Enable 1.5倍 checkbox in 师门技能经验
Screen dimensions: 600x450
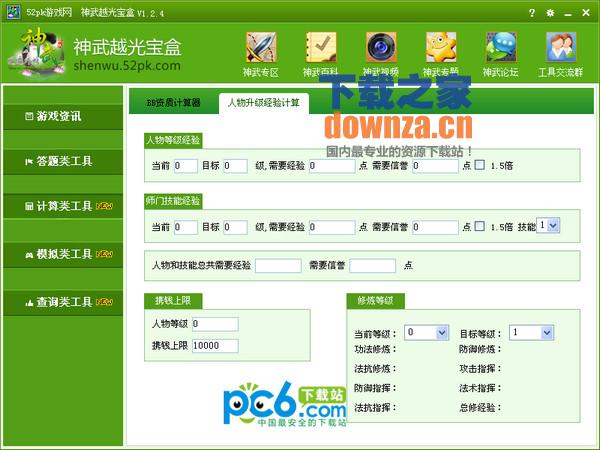[x=480, y=227]
